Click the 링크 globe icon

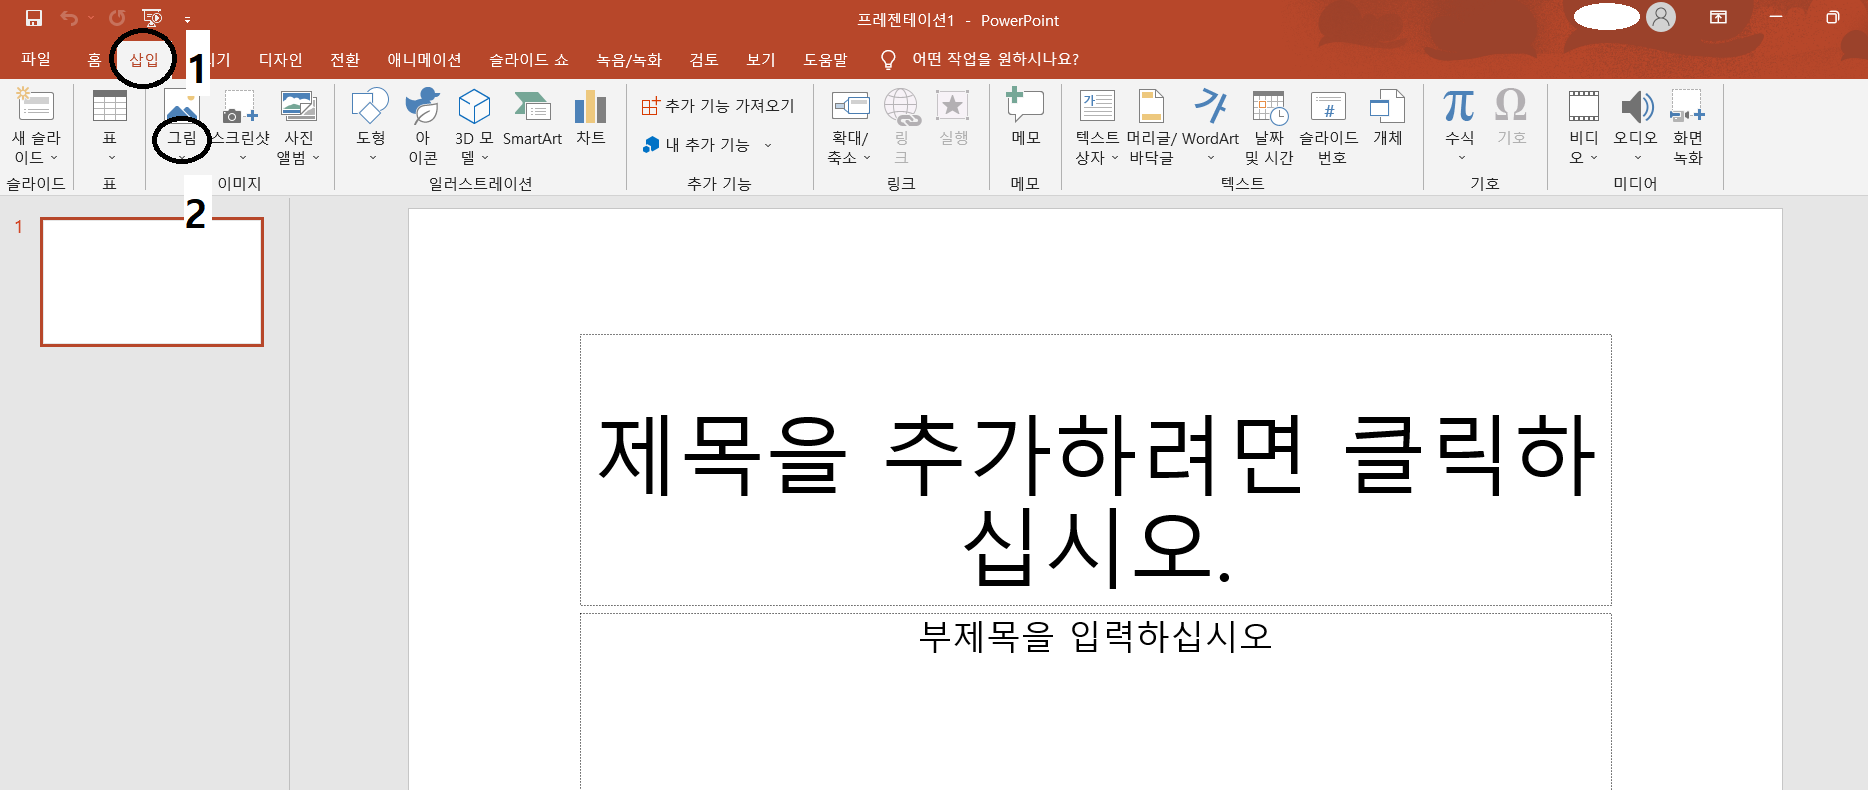pos(901,108)
